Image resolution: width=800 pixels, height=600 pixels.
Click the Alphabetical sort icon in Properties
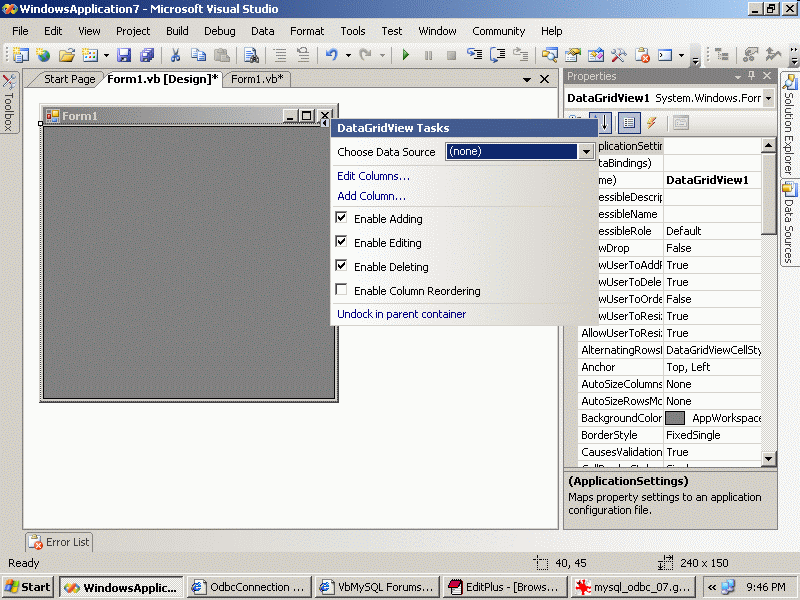601,123
